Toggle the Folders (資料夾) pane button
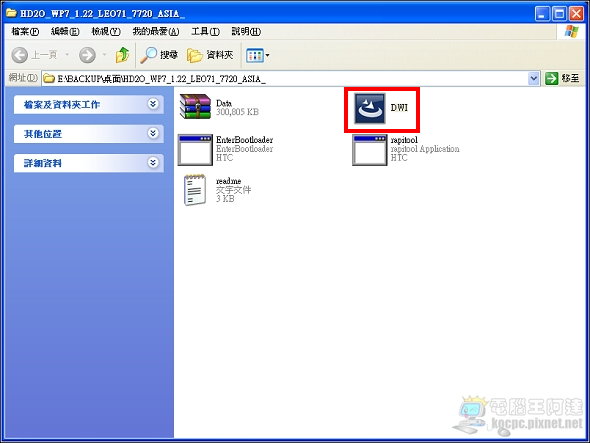This screenshot has width=590, height=443. [210, 55]
